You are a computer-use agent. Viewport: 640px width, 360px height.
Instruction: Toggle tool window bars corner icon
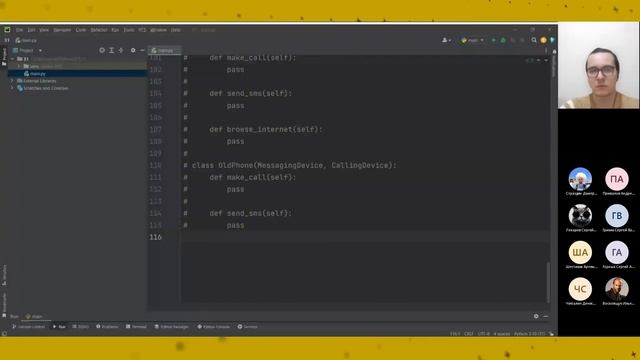4,334
